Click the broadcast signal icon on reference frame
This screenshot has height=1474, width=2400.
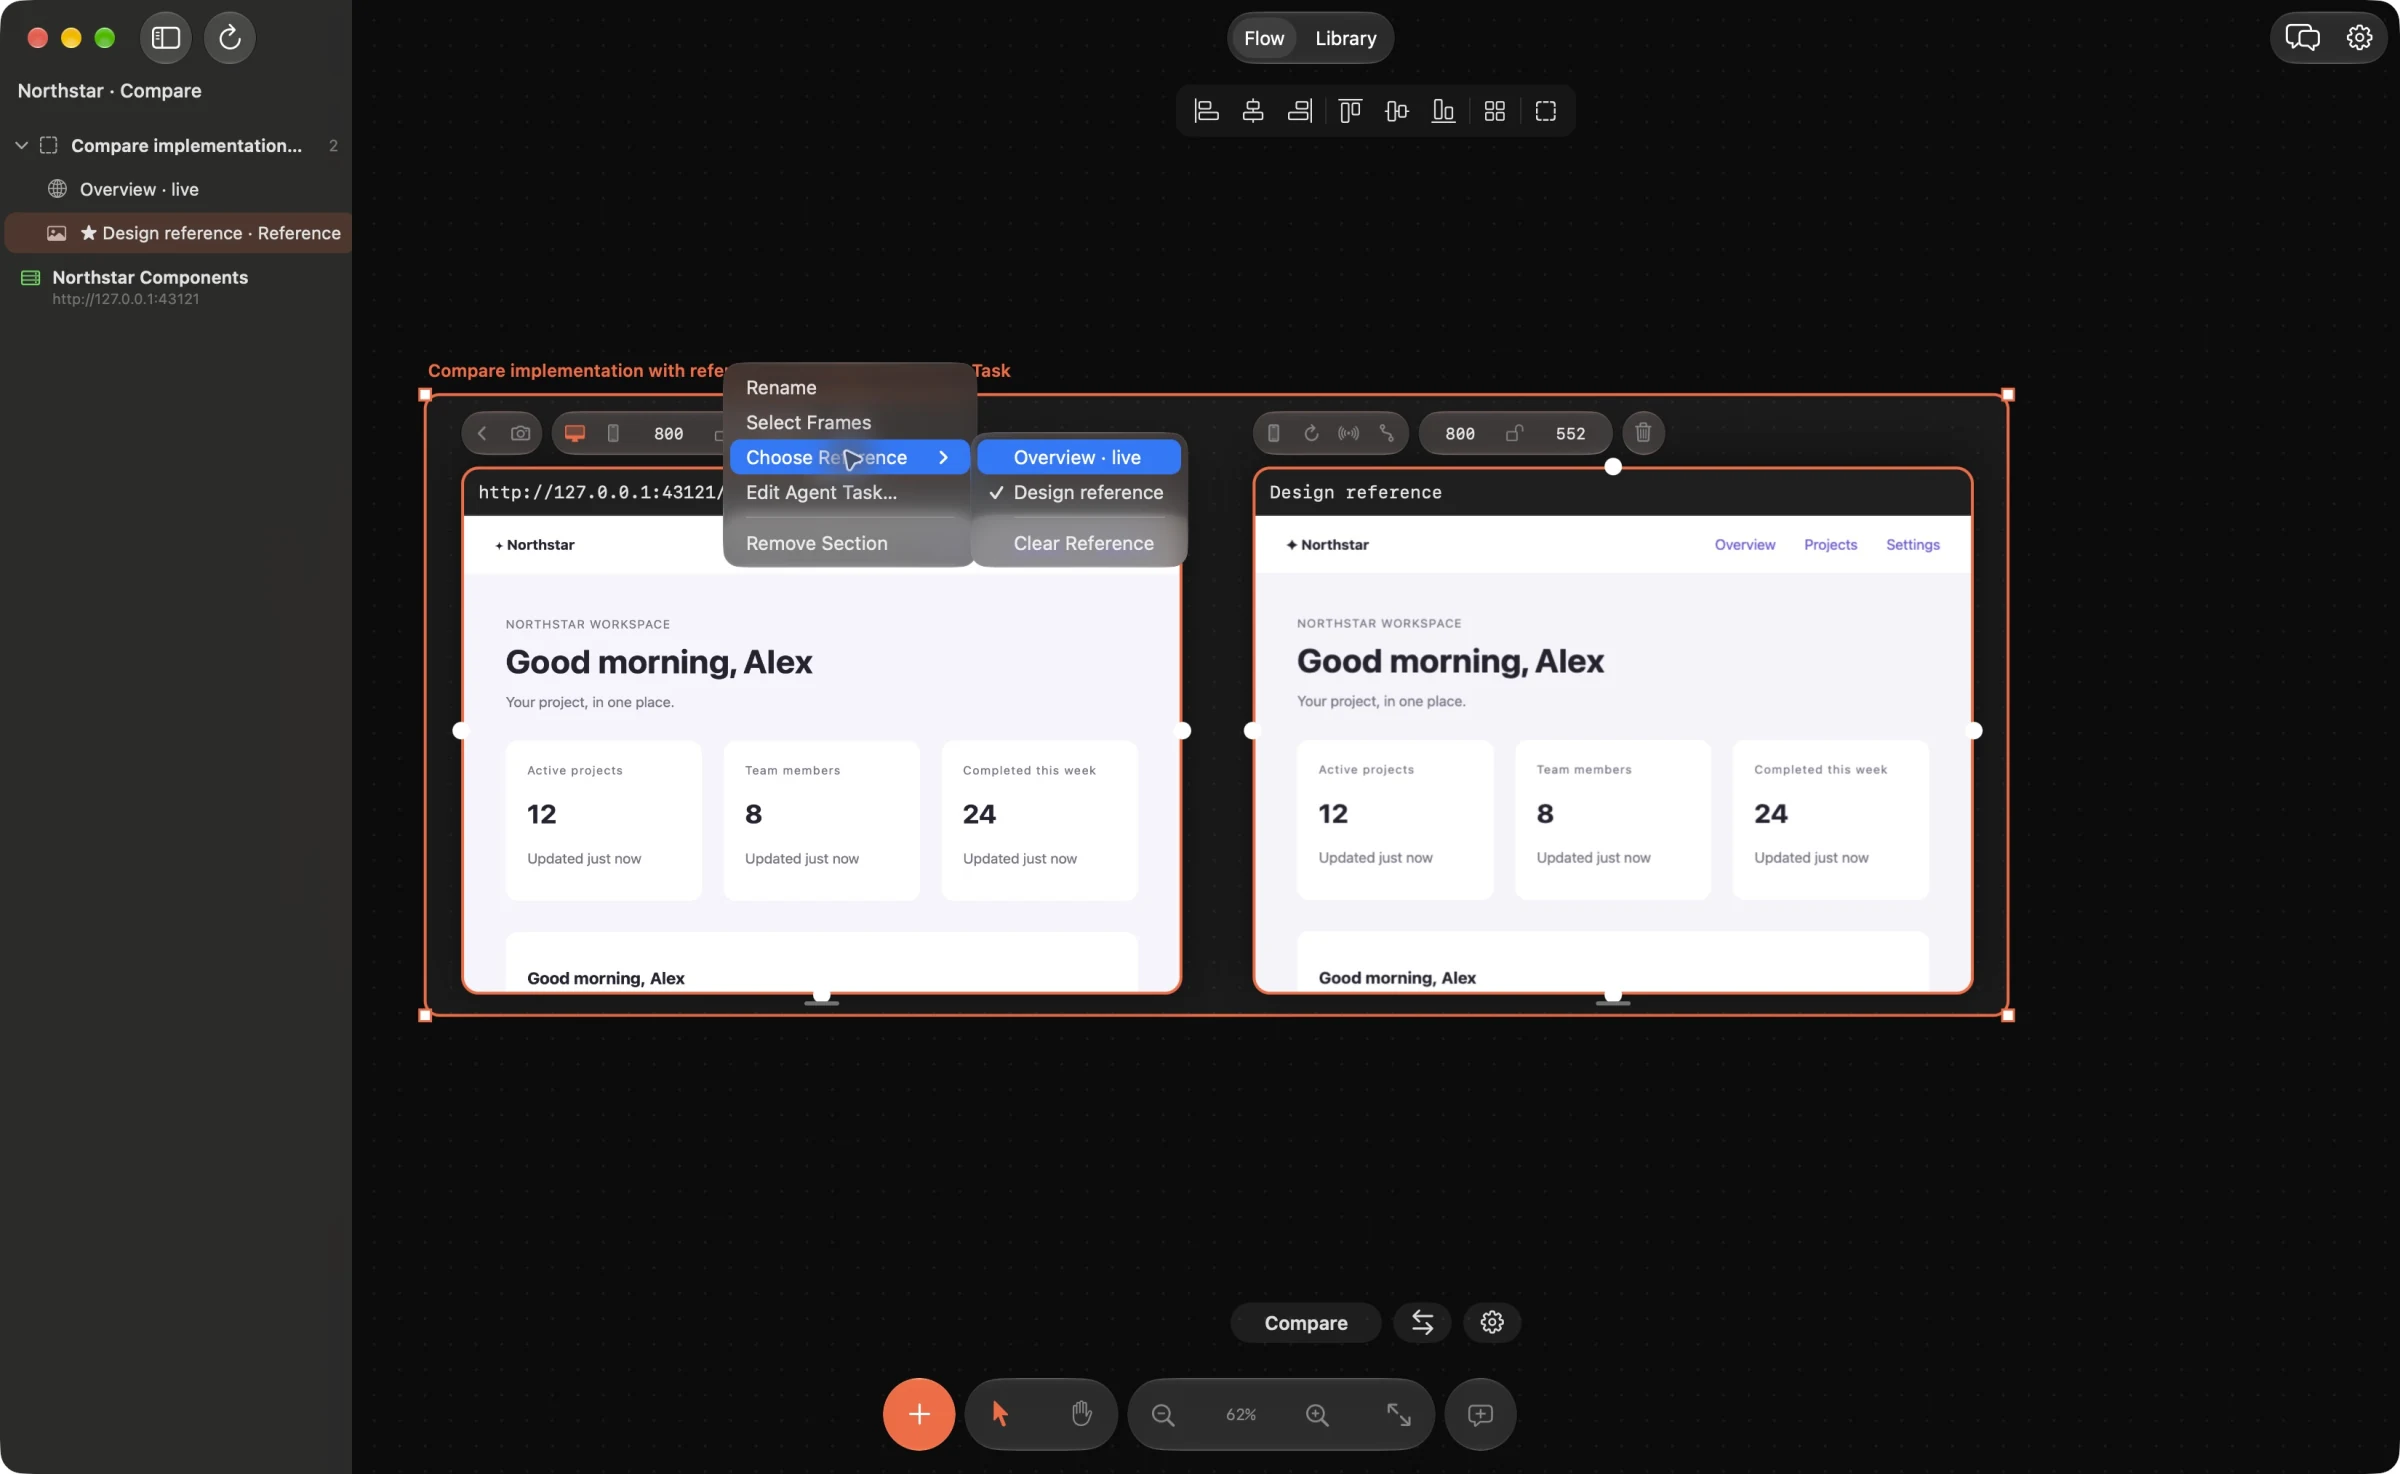(1348, 433)
